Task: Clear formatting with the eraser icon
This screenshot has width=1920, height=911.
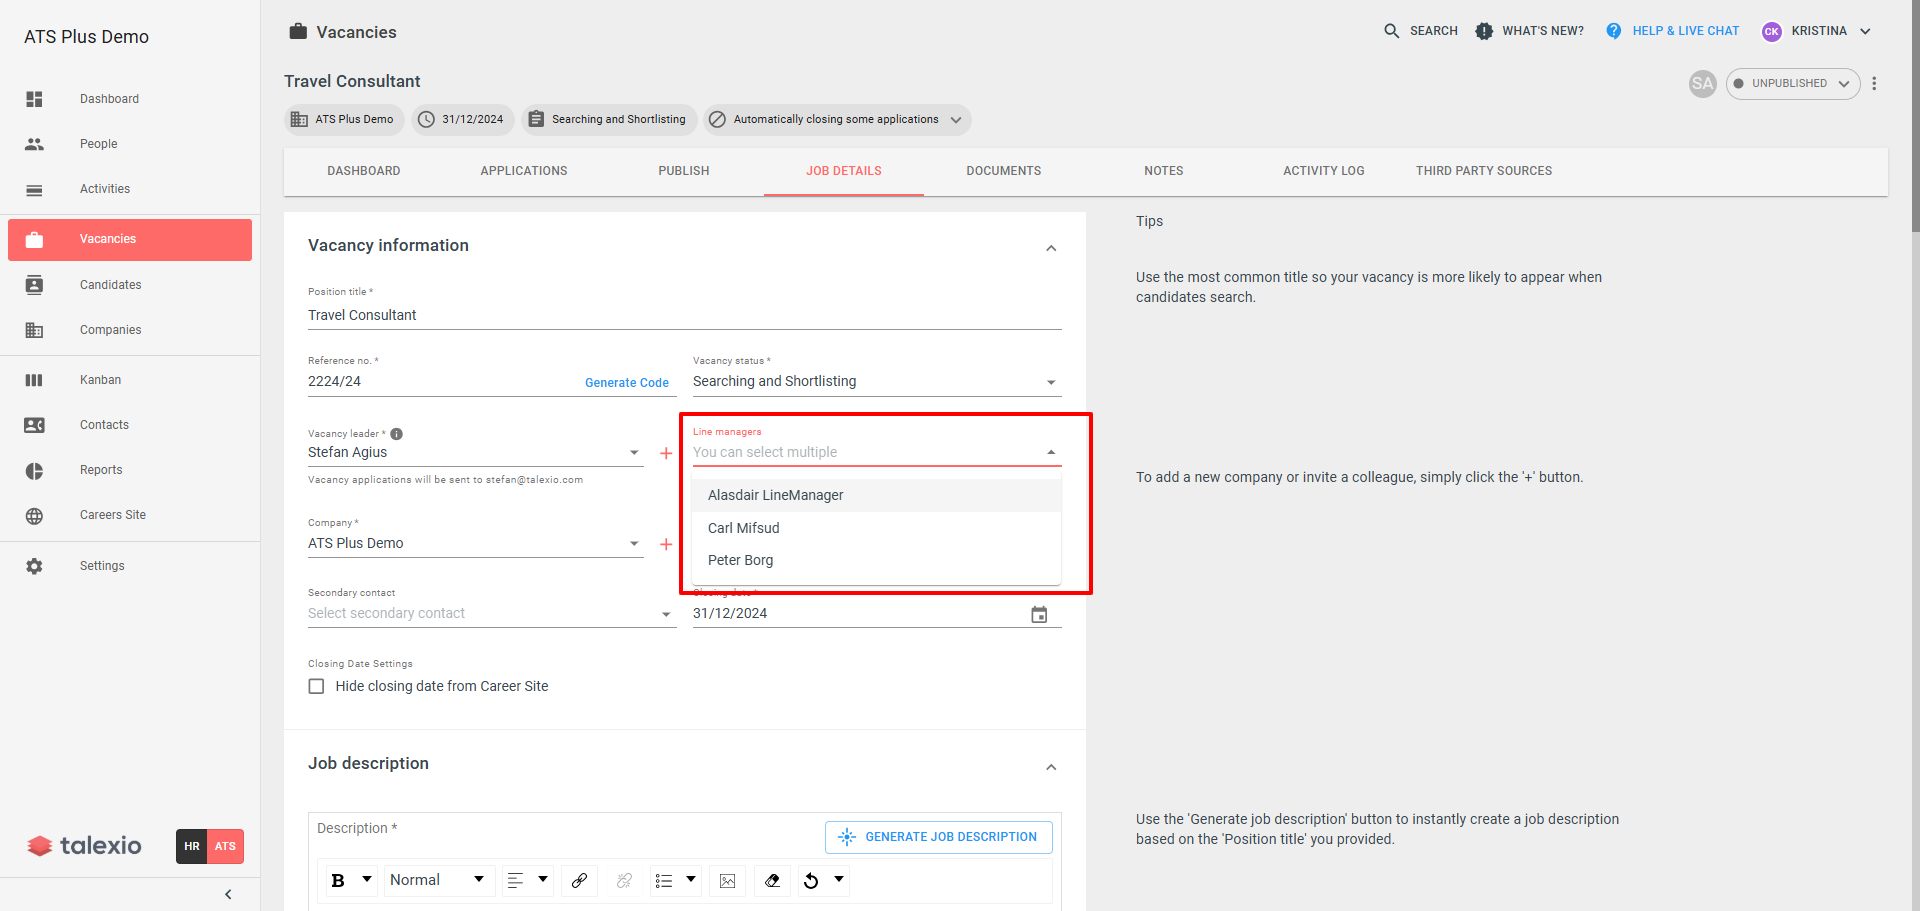Action: coord(772,880)
